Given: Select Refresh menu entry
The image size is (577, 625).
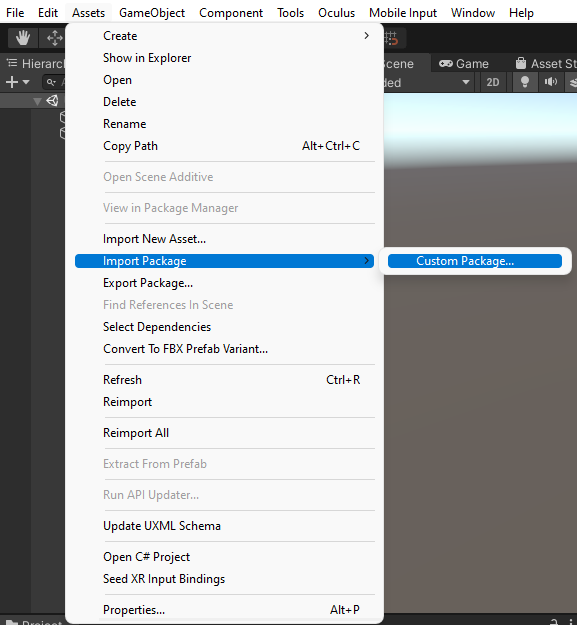Looking at the screenshot, I should click(x=224, y=380).
